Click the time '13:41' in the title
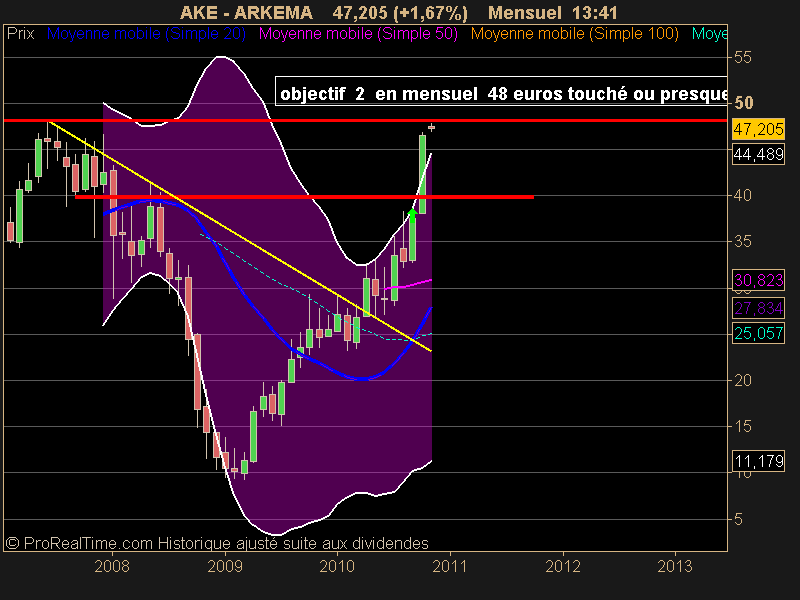The image size is (800, 600). pos(594,12)
